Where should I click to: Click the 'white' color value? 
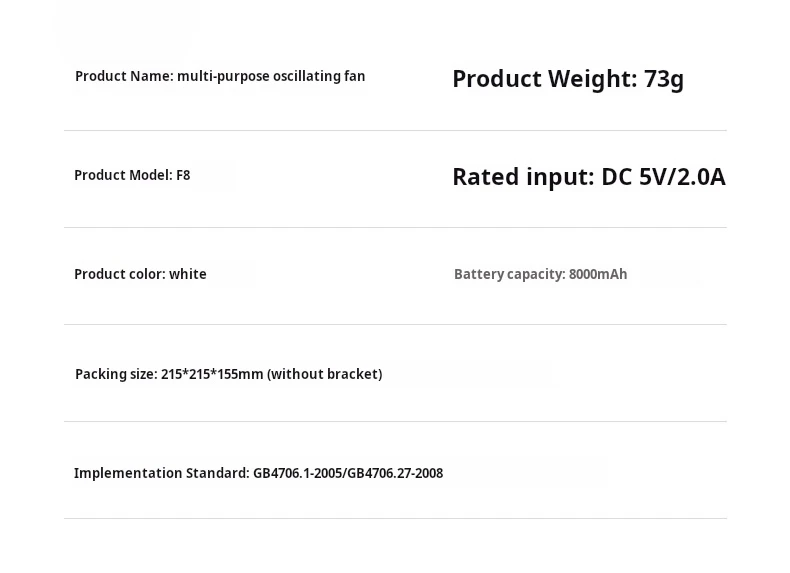click(x=188, y=274)
